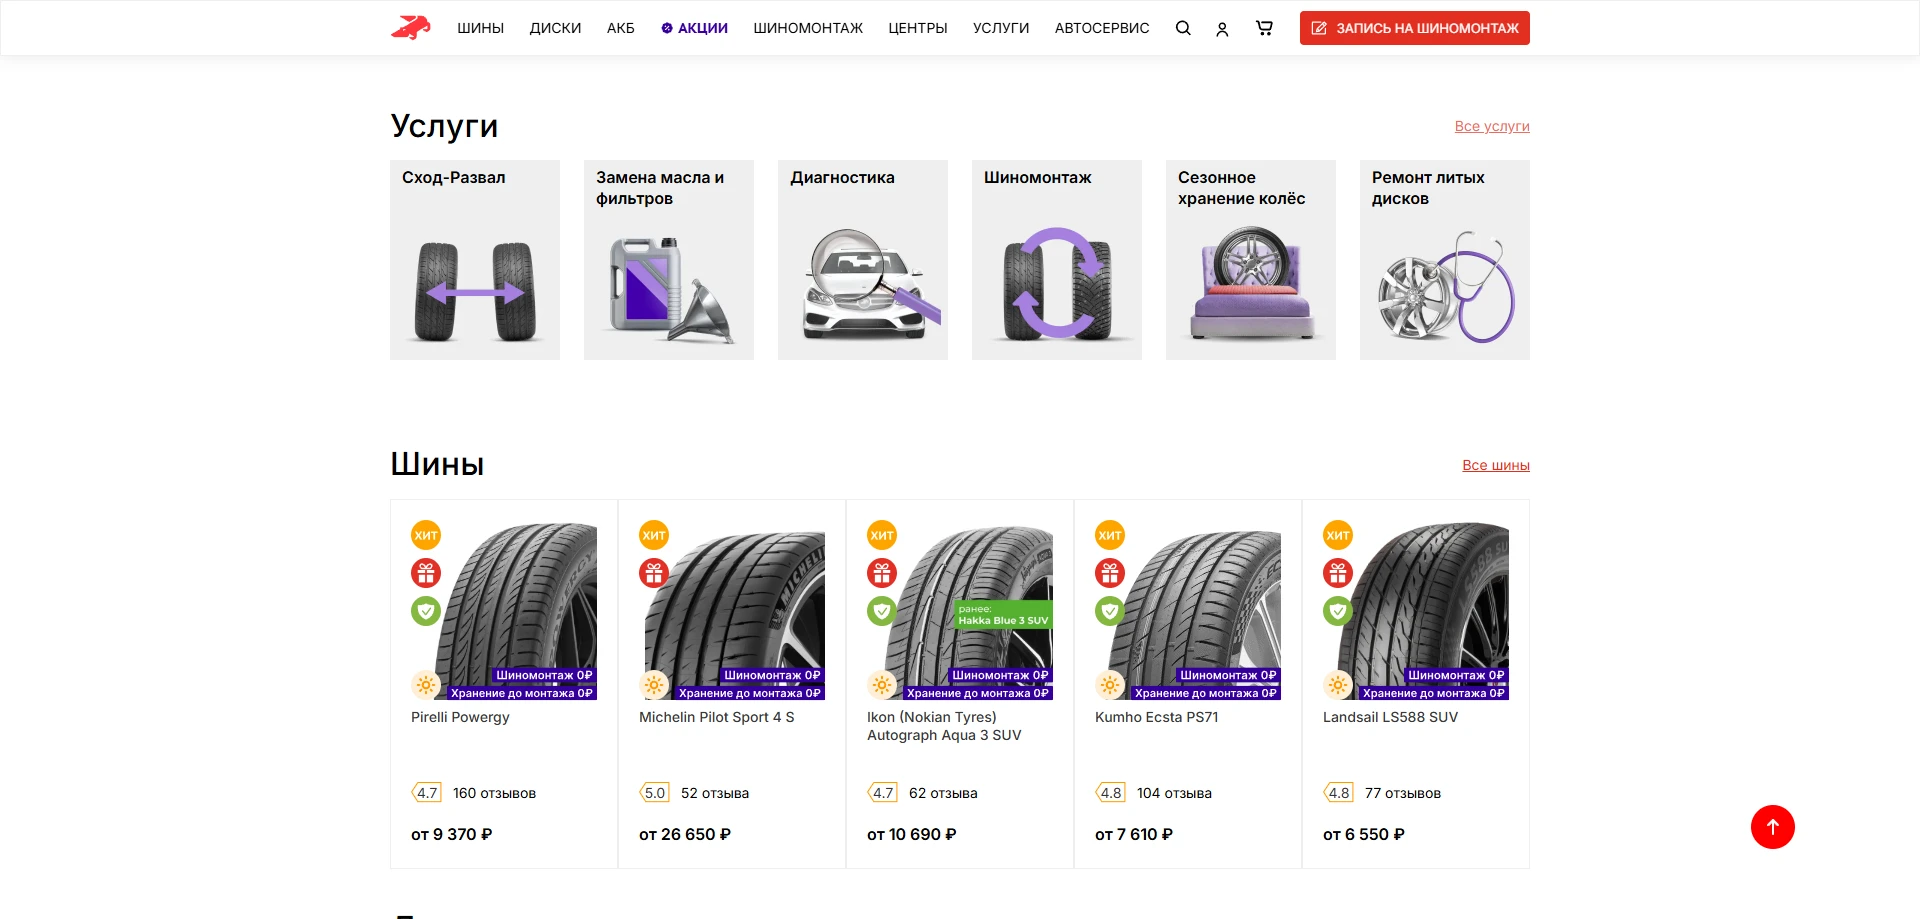This screenshot has width=1920, height=919.
Task: Click the green shield icon on Pirelli Powergy
Action: tap(426, 611)
